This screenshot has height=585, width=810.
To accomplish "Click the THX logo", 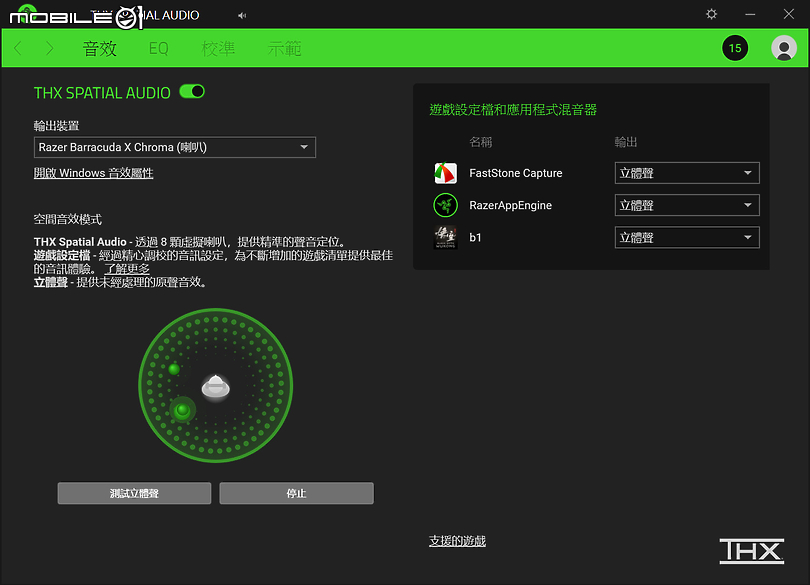I will coord(752,551).
